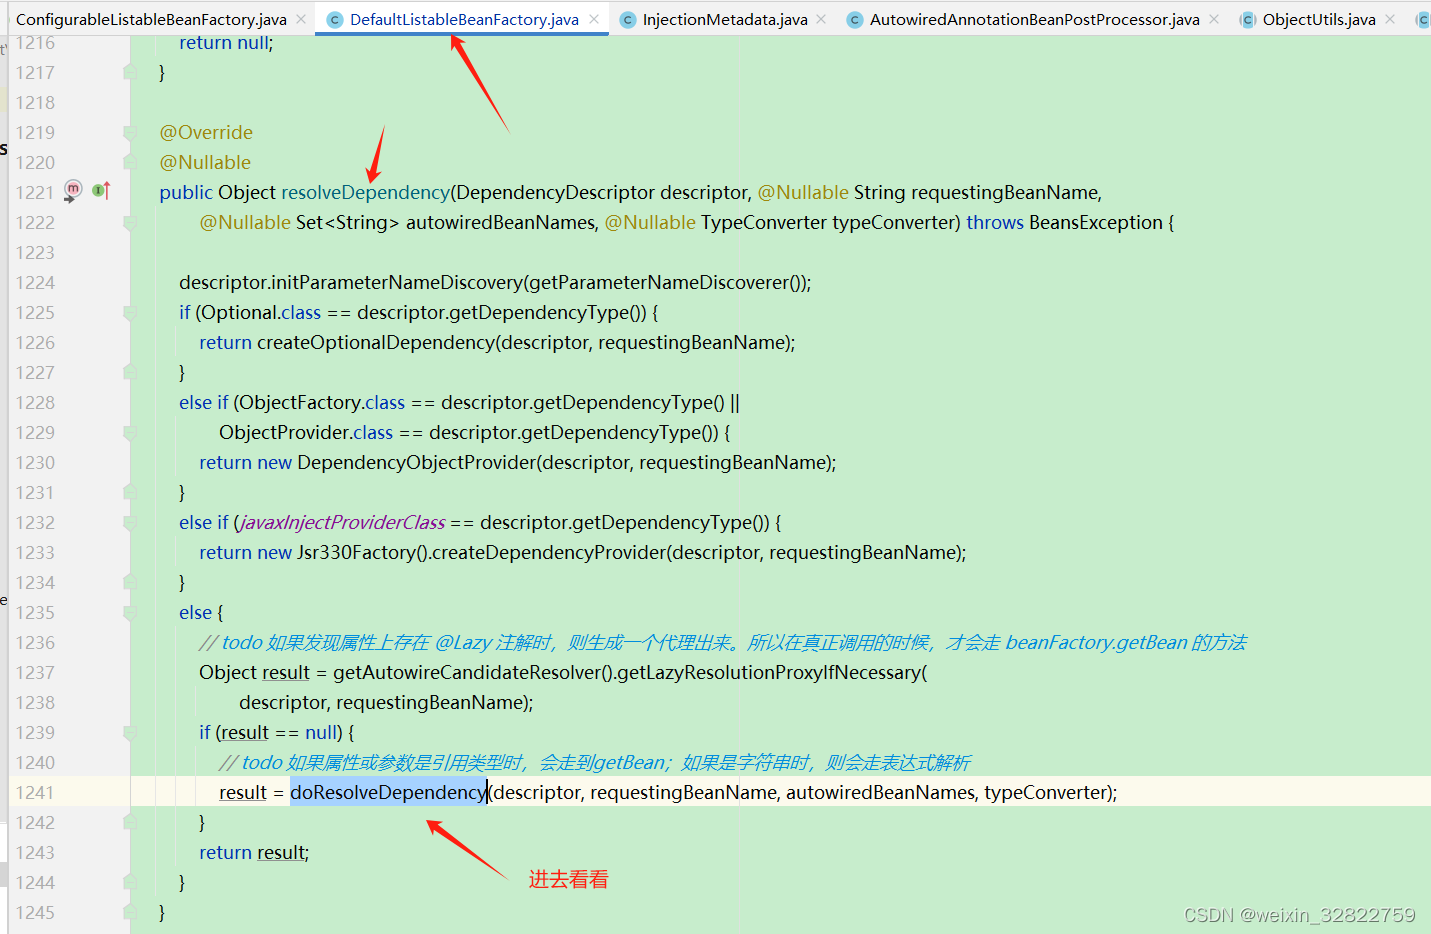Open the InjectionMetadata.java tab

pos(725,19)
